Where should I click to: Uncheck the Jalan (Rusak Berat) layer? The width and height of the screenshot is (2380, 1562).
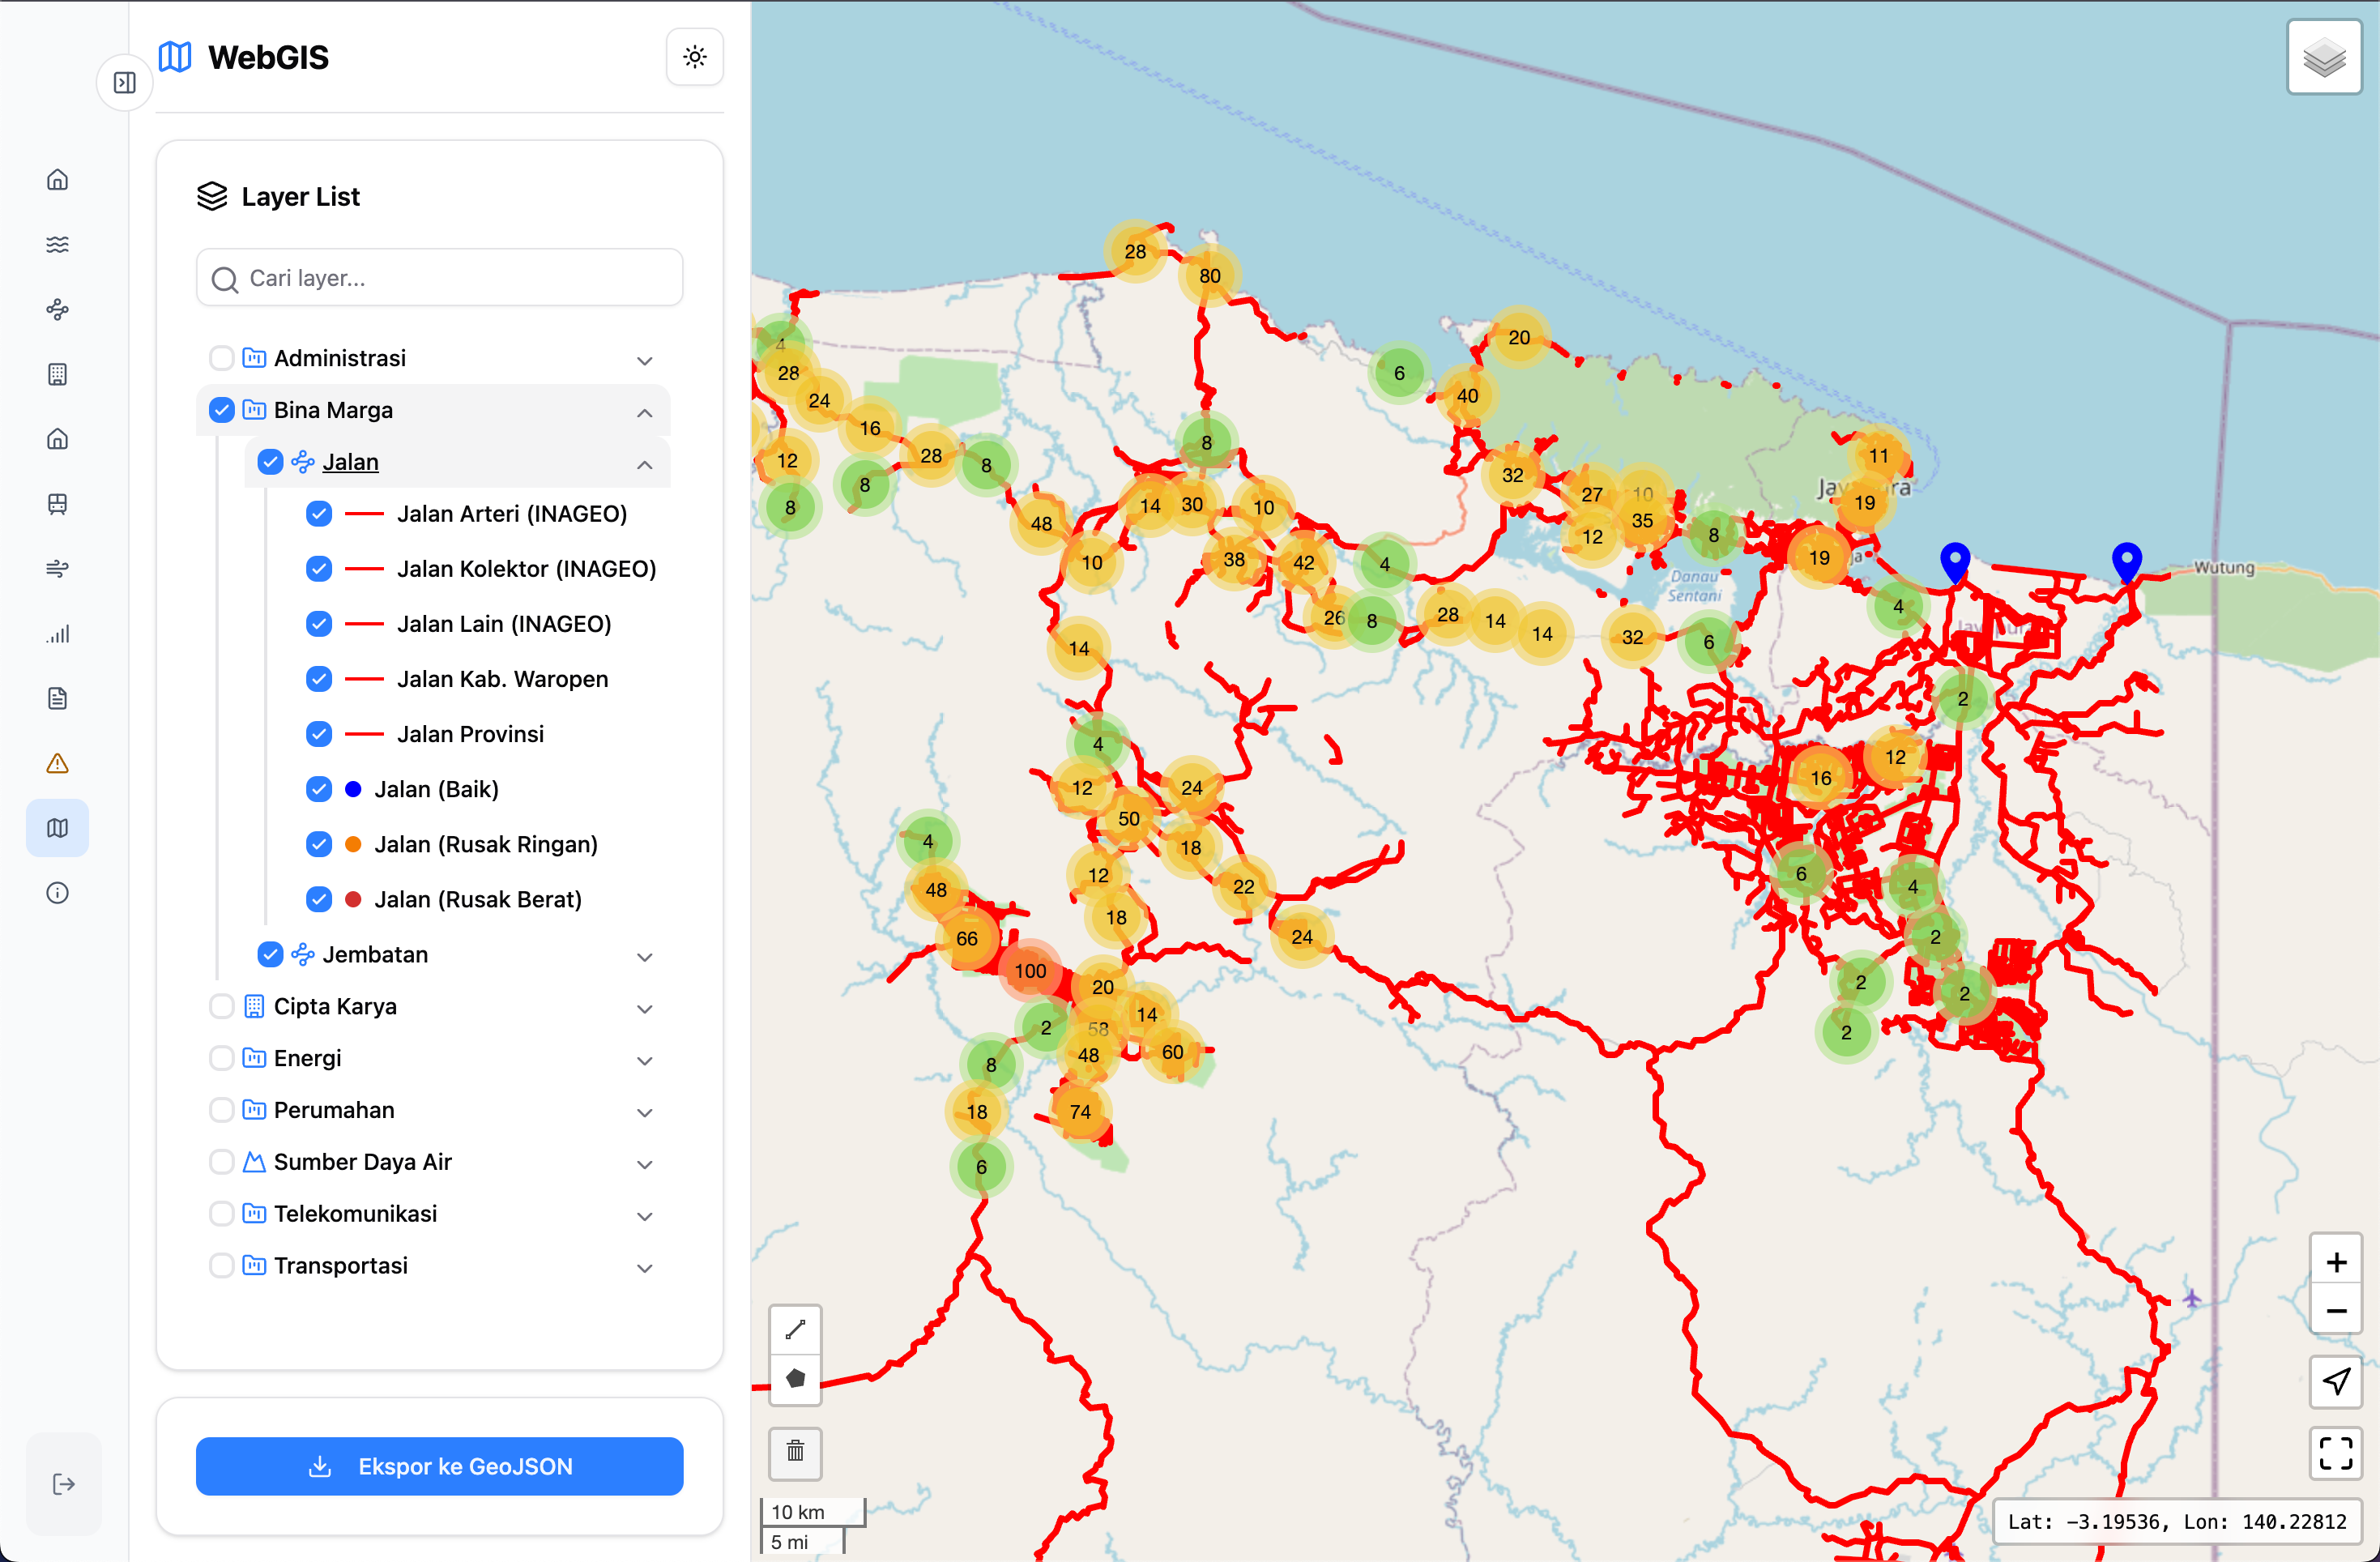coord(319,899)
